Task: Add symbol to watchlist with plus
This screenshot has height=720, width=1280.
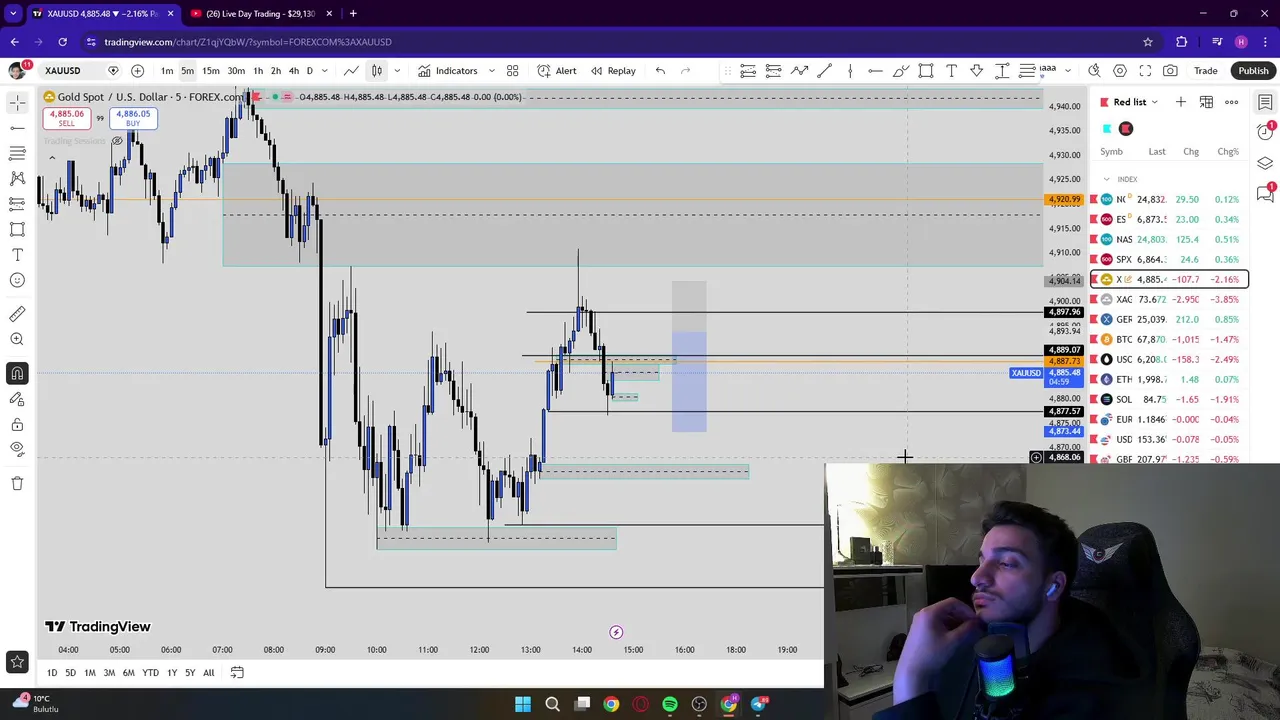Action: (x=1180, y=102)
